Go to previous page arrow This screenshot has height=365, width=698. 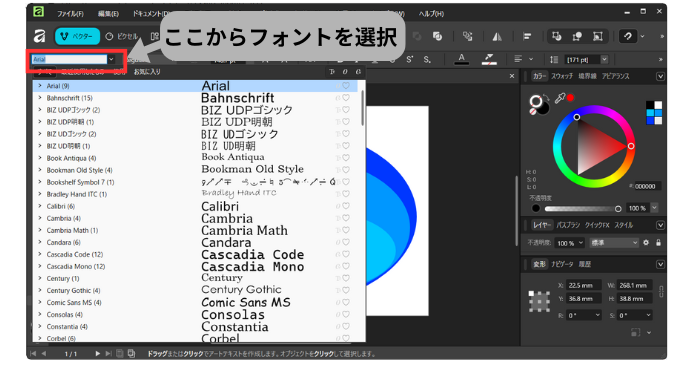(x=44, y=353)
